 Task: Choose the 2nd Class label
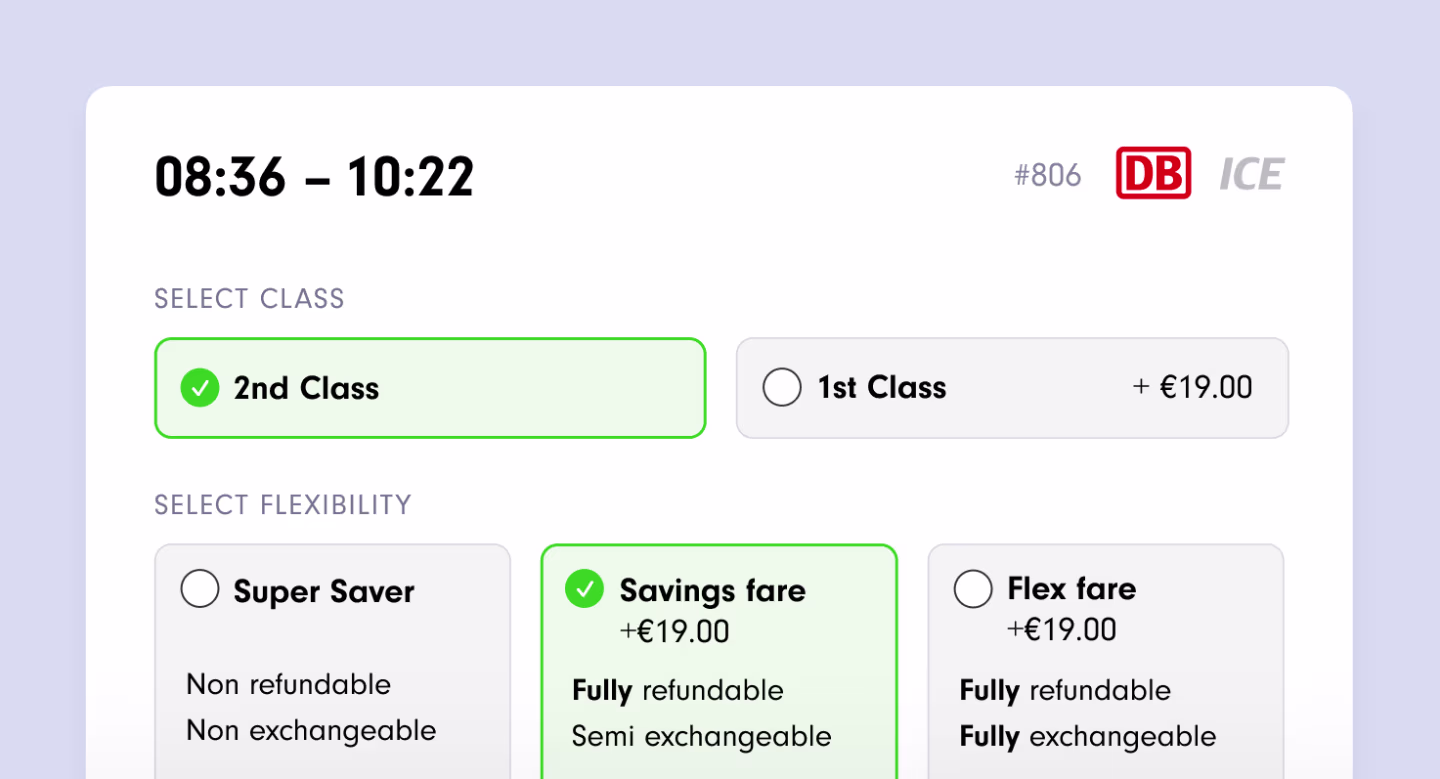pos(306,388)
